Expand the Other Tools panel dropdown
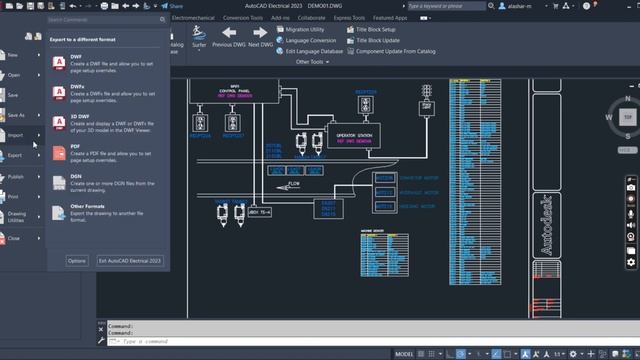Image resolution: width=640 pixels, height=360 pixels. point(312,62)
